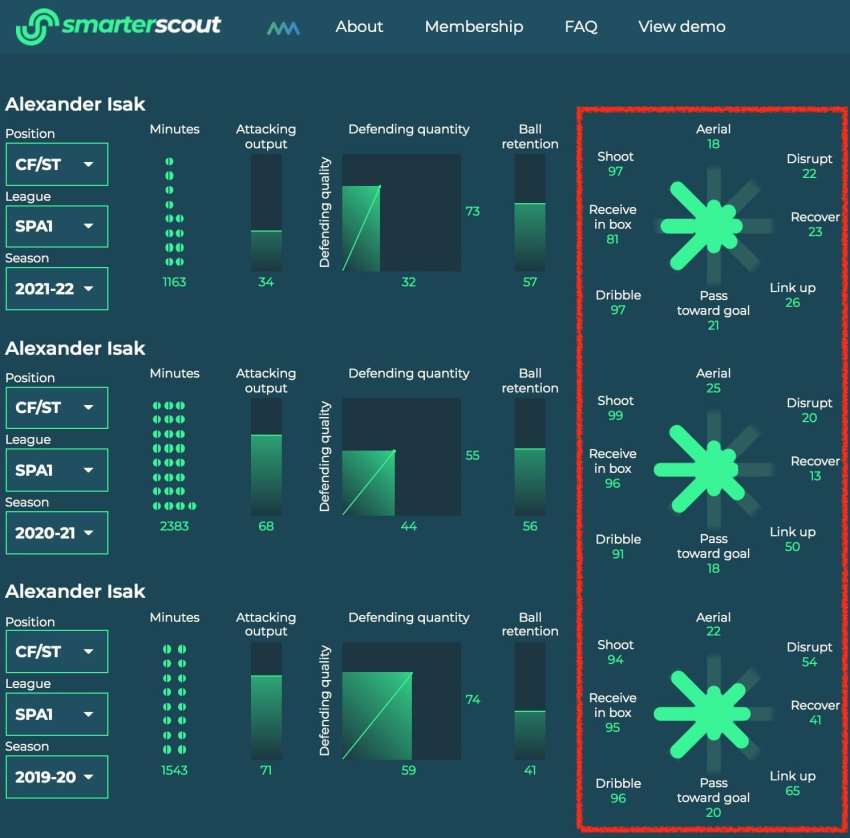This screenshot has width=850, height=838.
Task: Click Recover value 13
Action: point(815,476)
